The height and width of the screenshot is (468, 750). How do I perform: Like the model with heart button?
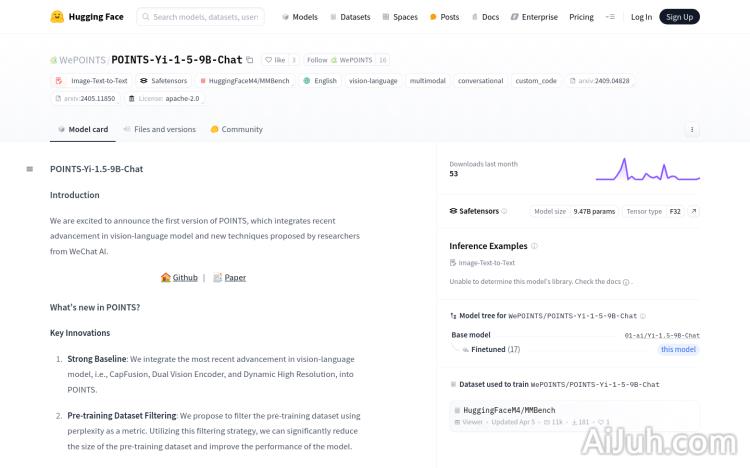[276, 60]
